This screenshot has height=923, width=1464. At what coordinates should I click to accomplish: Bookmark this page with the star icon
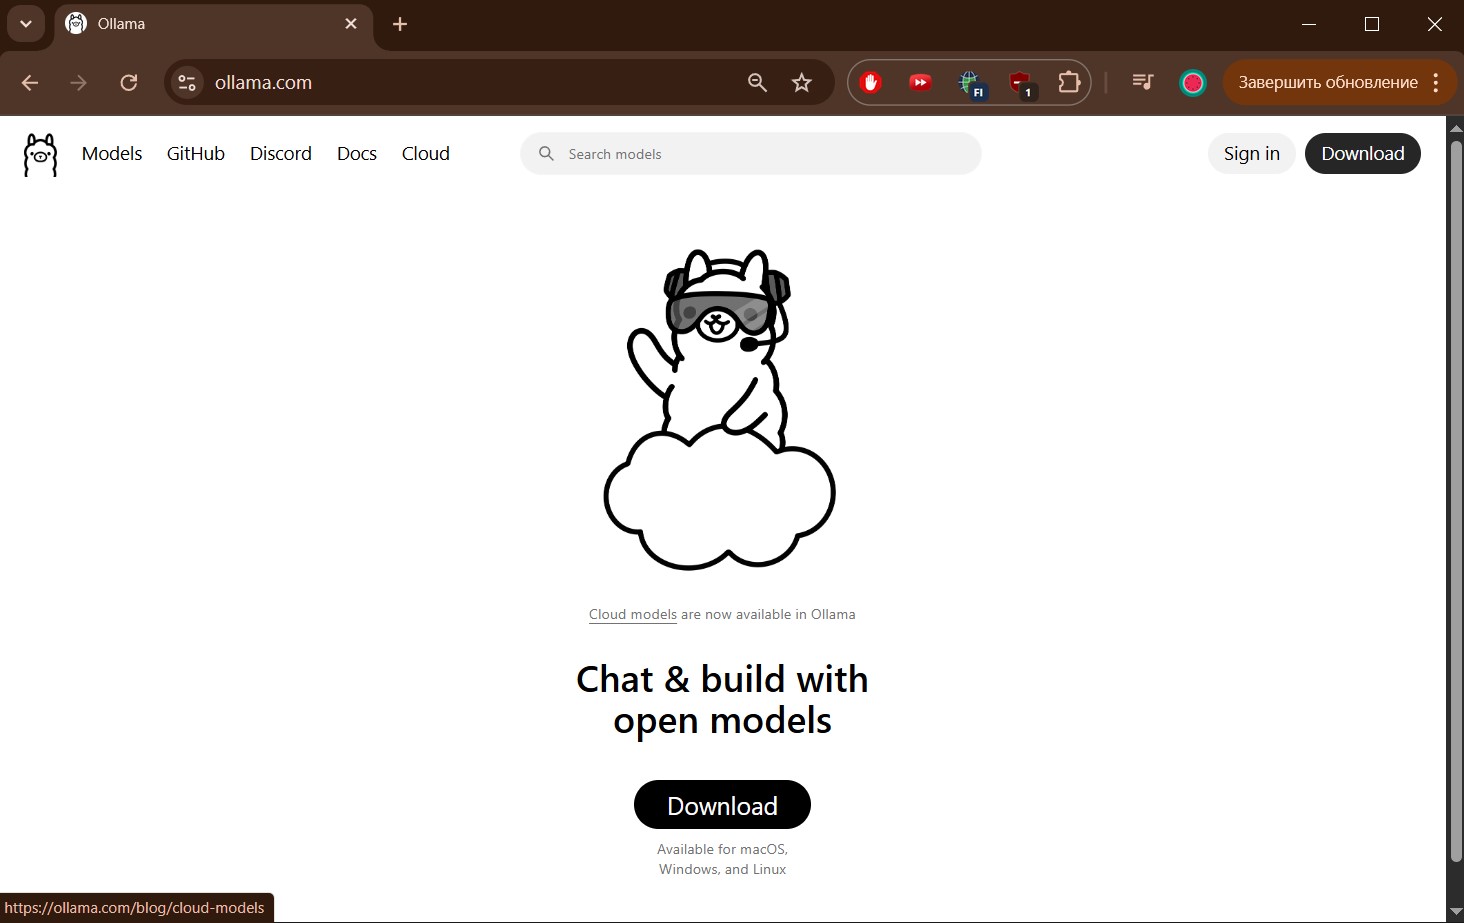click(802, 83)
